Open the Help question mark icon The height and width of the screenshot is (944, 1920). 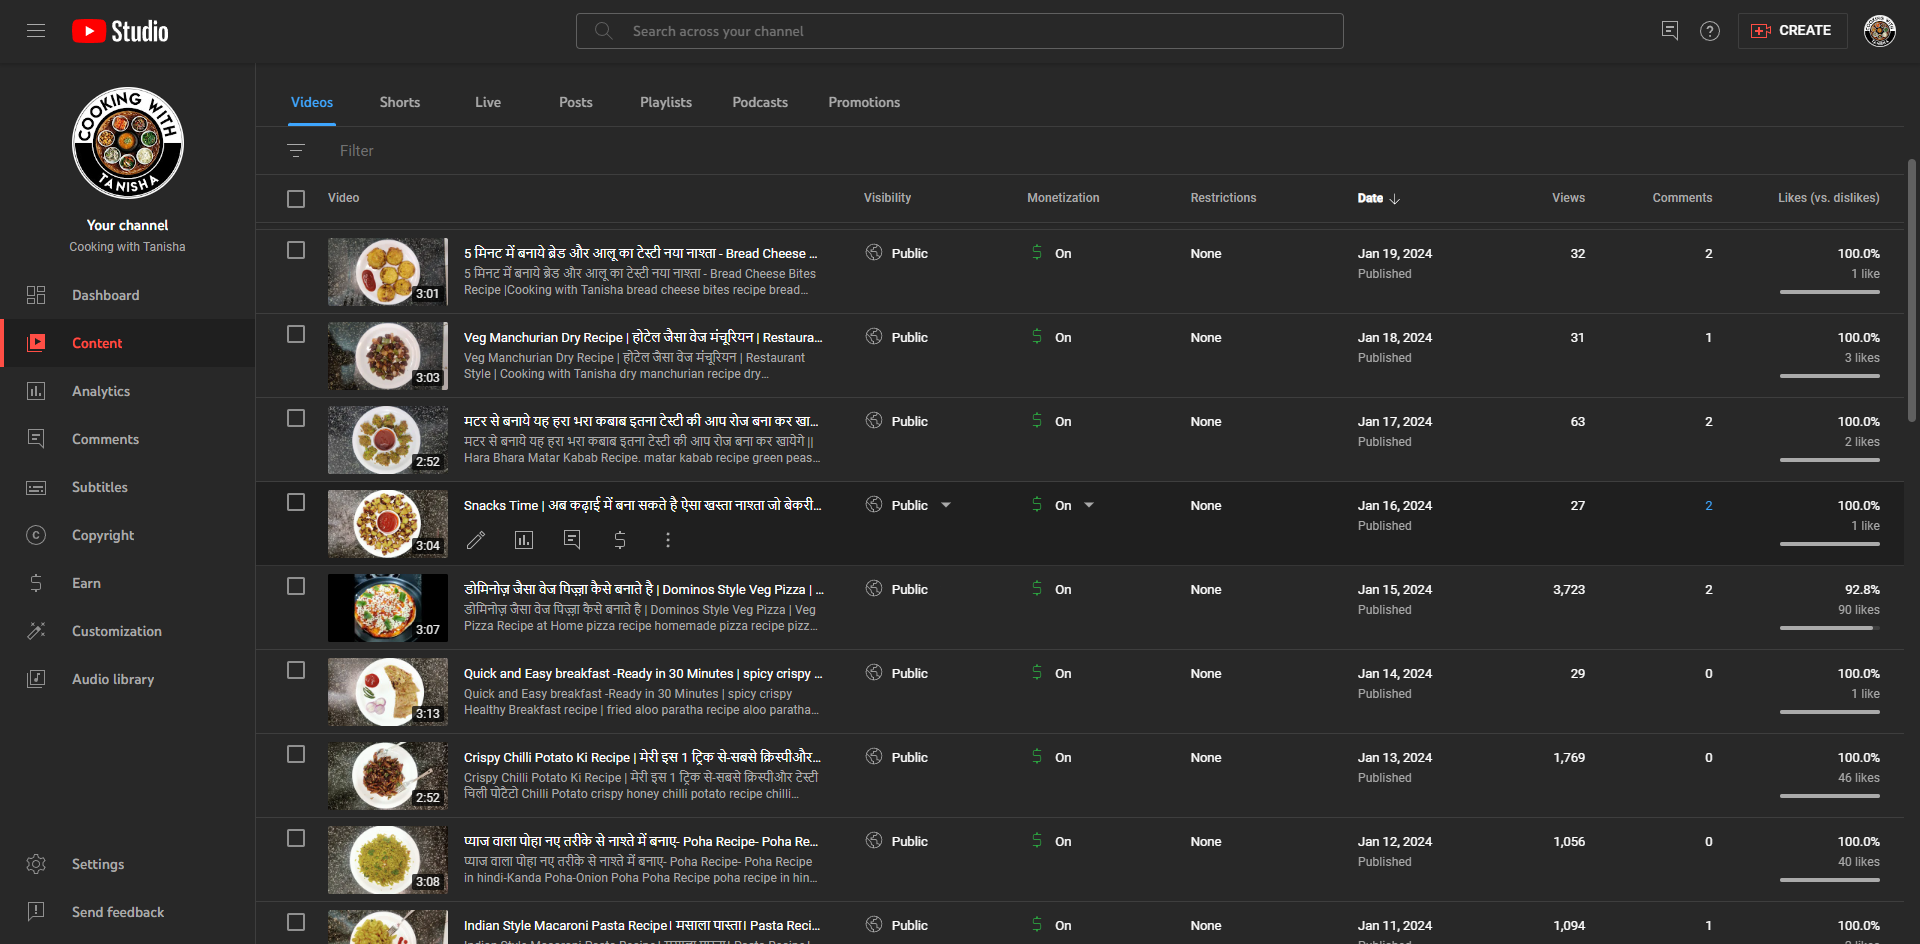(x=1710, y=31)
